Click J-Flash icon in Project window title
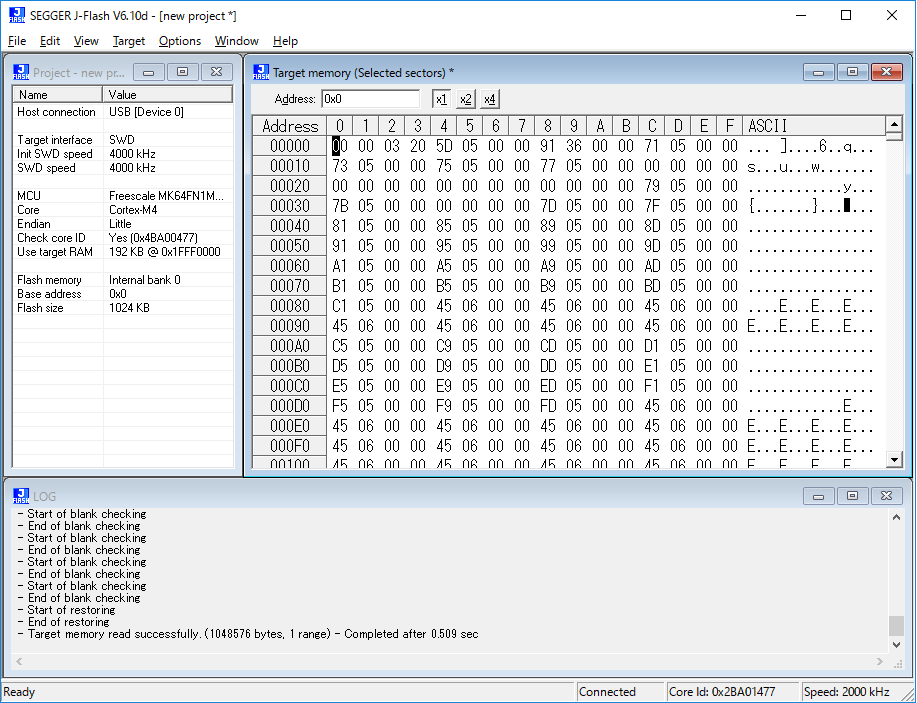The height and width of the screenshot is (703, 917). [x=21, y=72]
